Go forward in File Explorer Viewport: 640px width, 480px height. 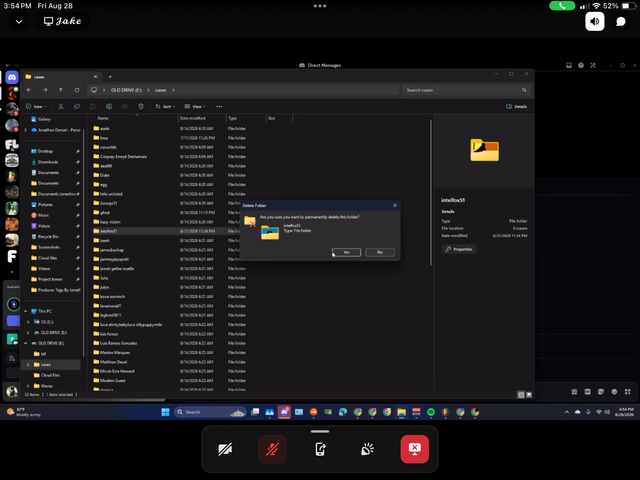click(x=45, y=90)
